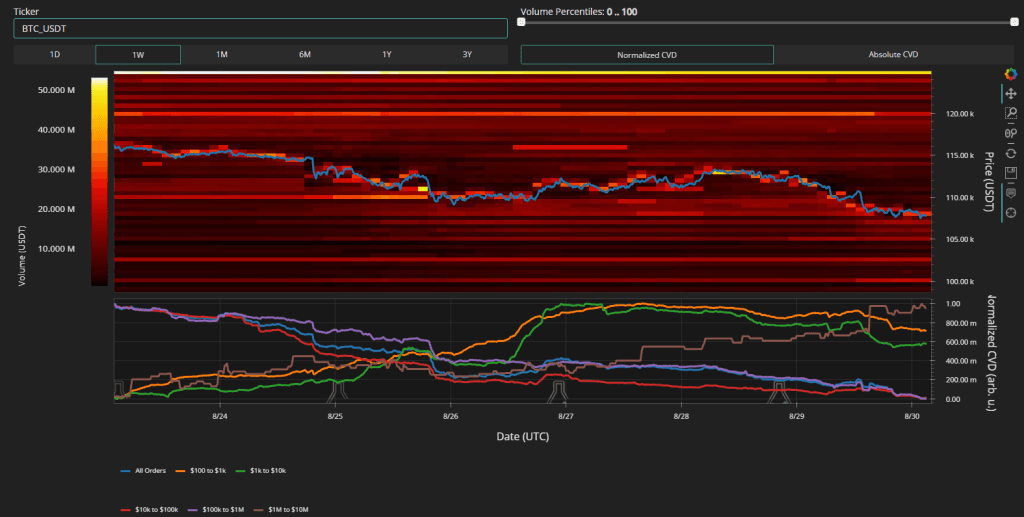Viewport: 1024px width, 517px height.
Task: Choose the 3Y time range
Action: click(x=467, y=55)
